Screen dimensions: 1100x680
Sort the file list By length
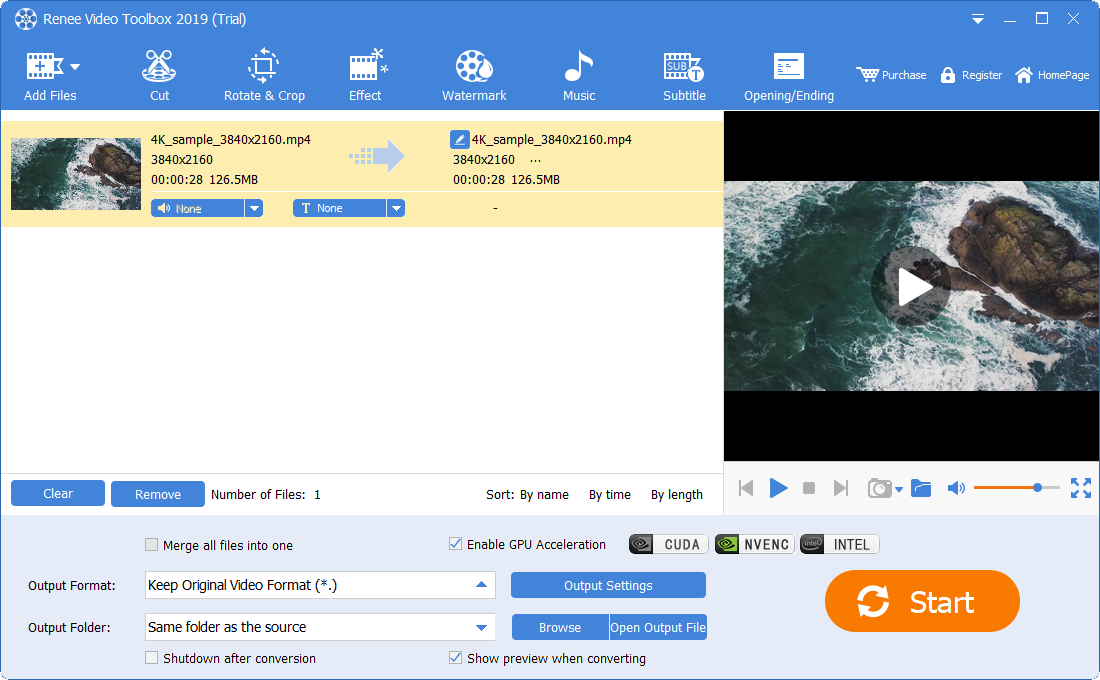tap(676, 494)
